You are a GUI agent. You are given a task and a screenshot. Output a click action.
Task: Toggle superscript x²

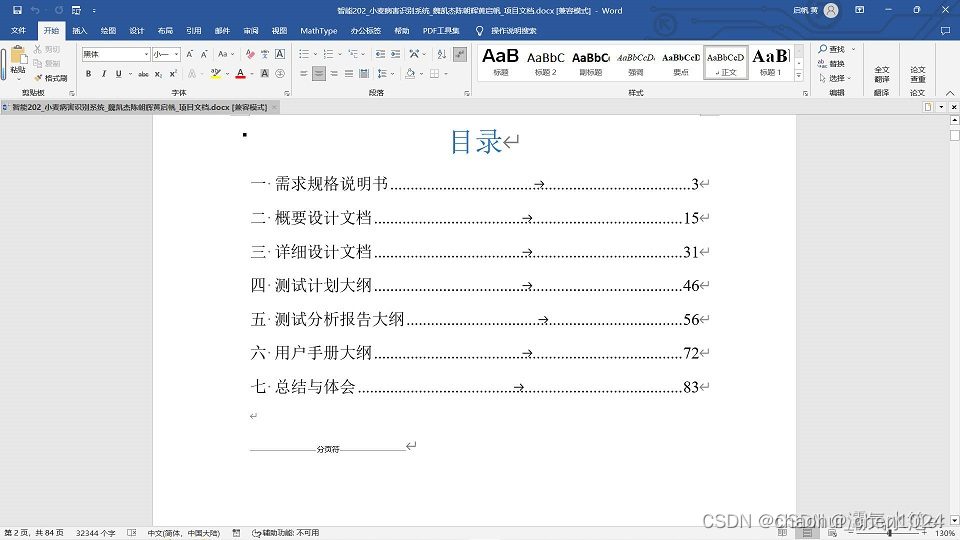point(173,73)
